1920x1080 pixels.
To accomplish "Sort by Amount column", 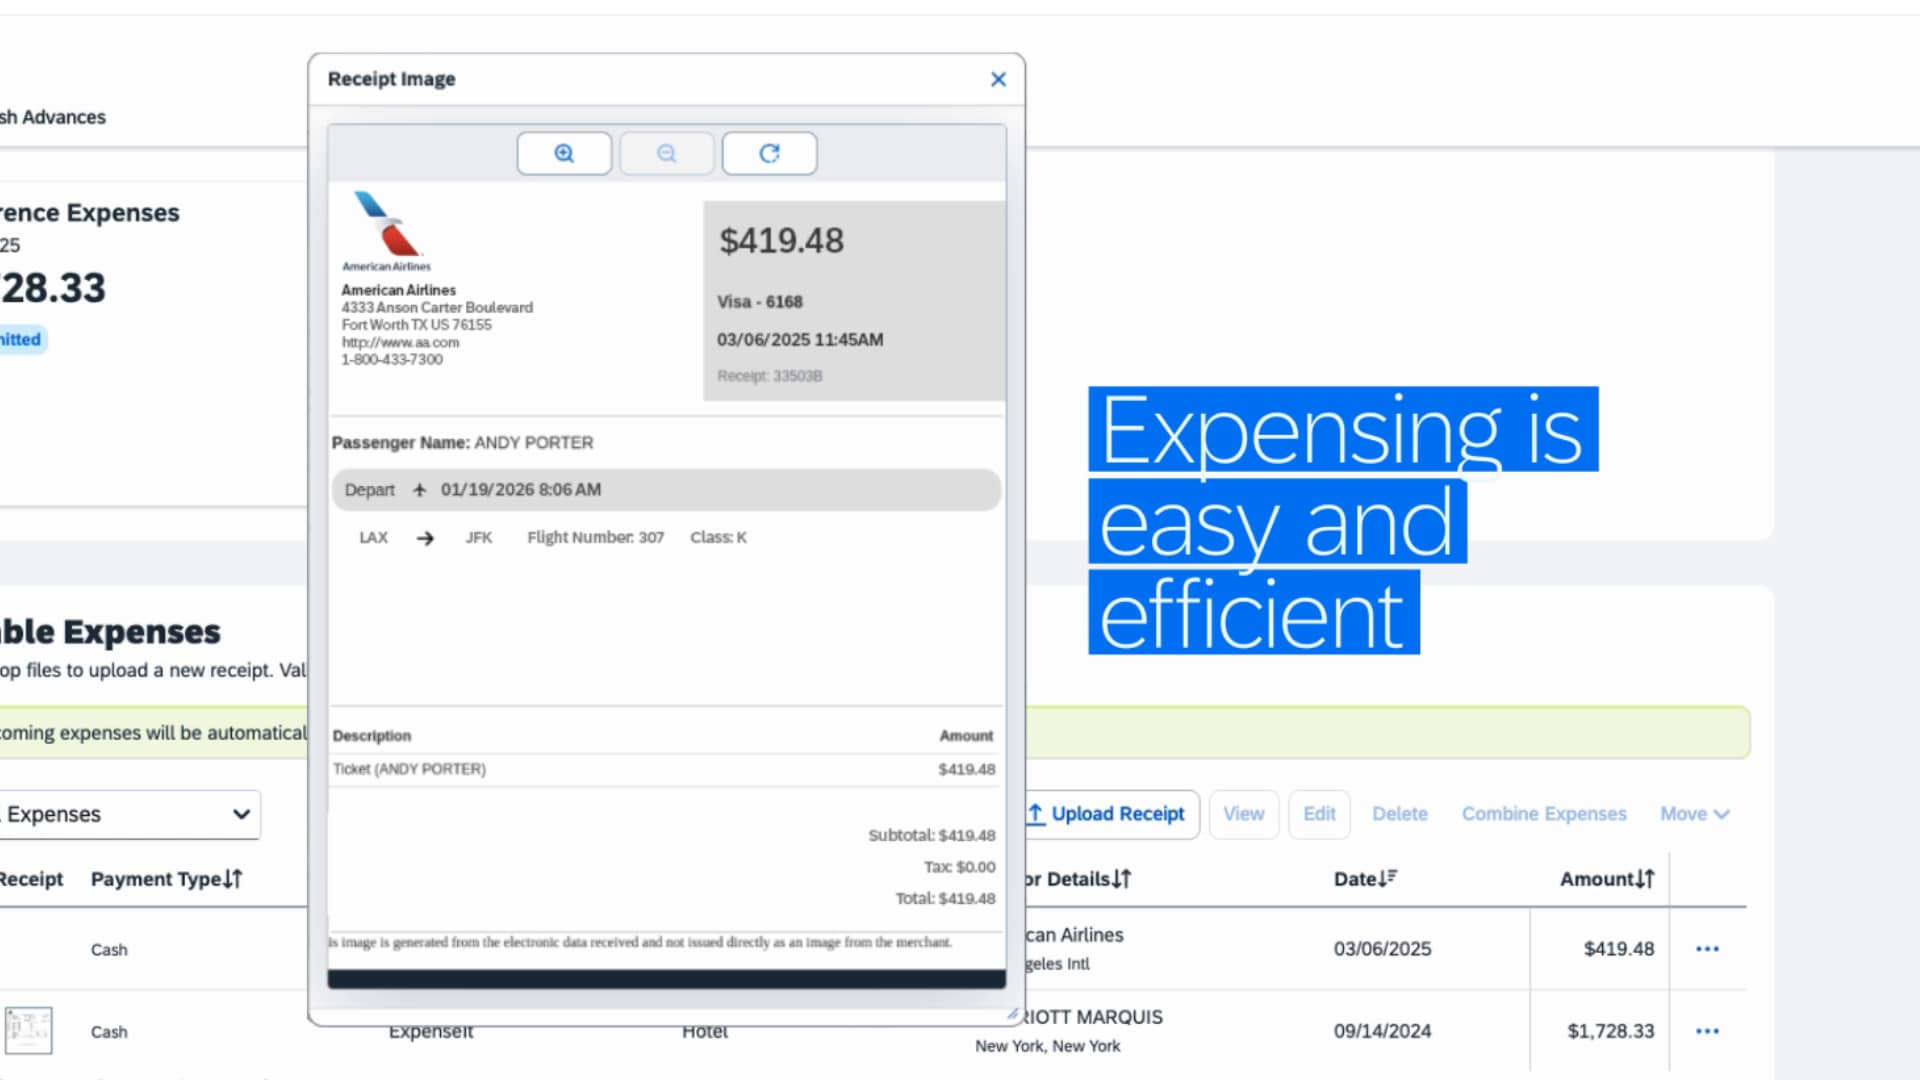I will [x=1607, y=879].
